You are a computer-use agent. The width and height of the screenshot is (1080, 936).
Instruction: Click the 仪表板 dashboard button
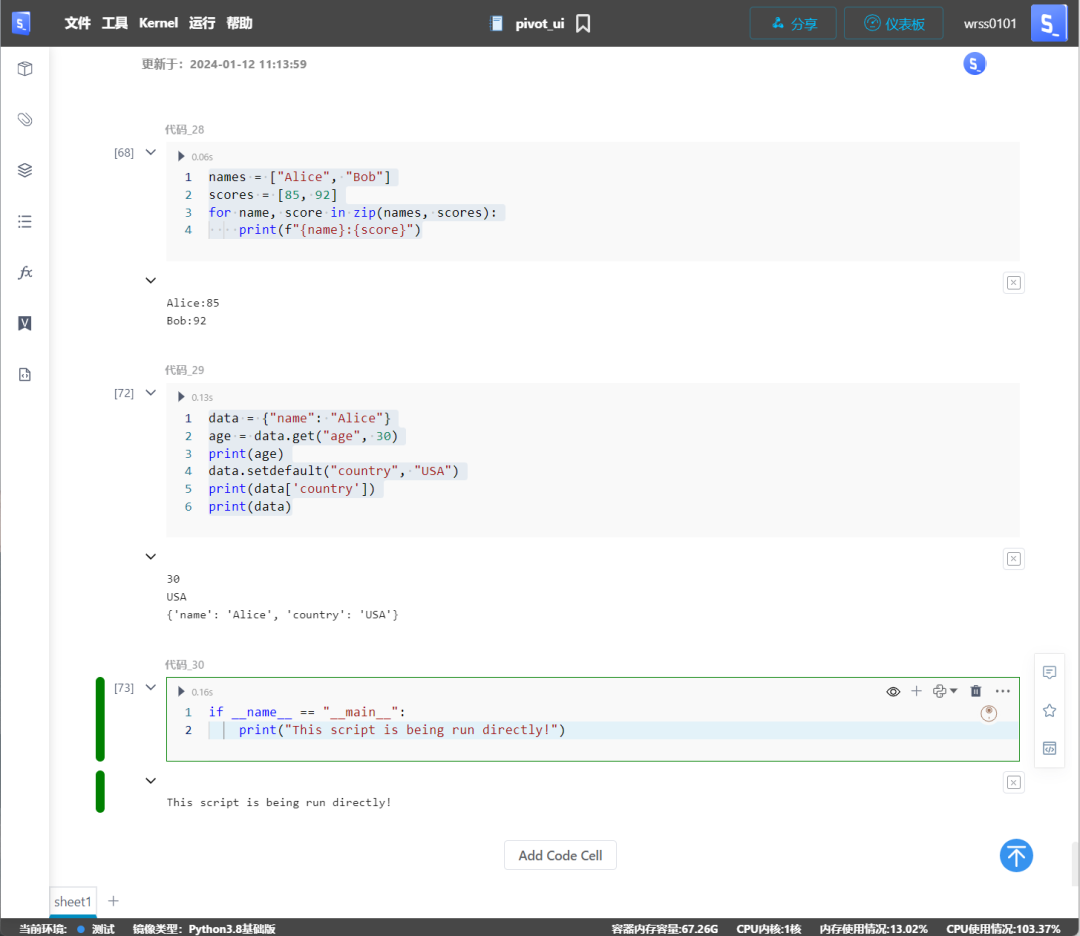click(x=893, y=23)
